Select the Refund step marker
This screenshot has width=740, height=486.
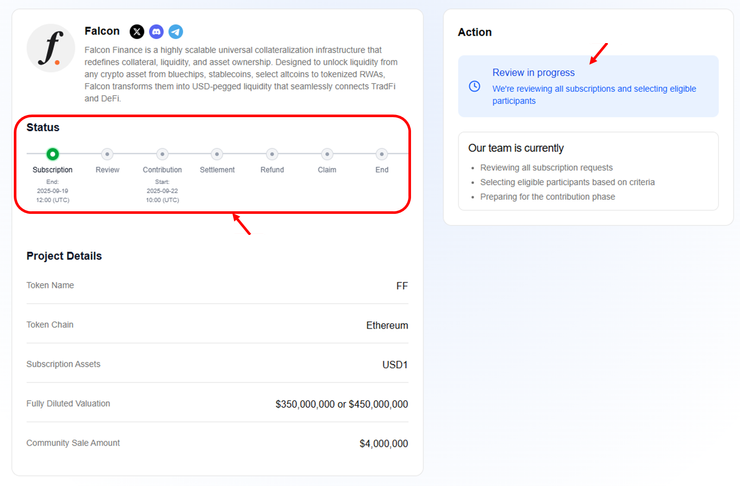[x=272, y=154]
